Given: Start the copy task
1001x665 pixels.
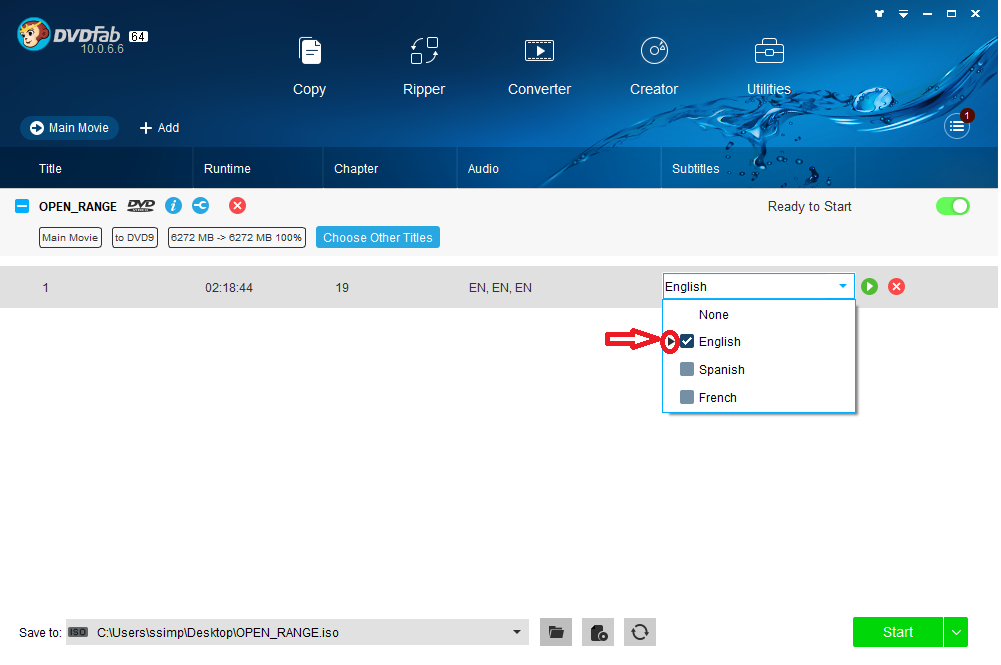Looking at the screenshot, I should point(898,632).
